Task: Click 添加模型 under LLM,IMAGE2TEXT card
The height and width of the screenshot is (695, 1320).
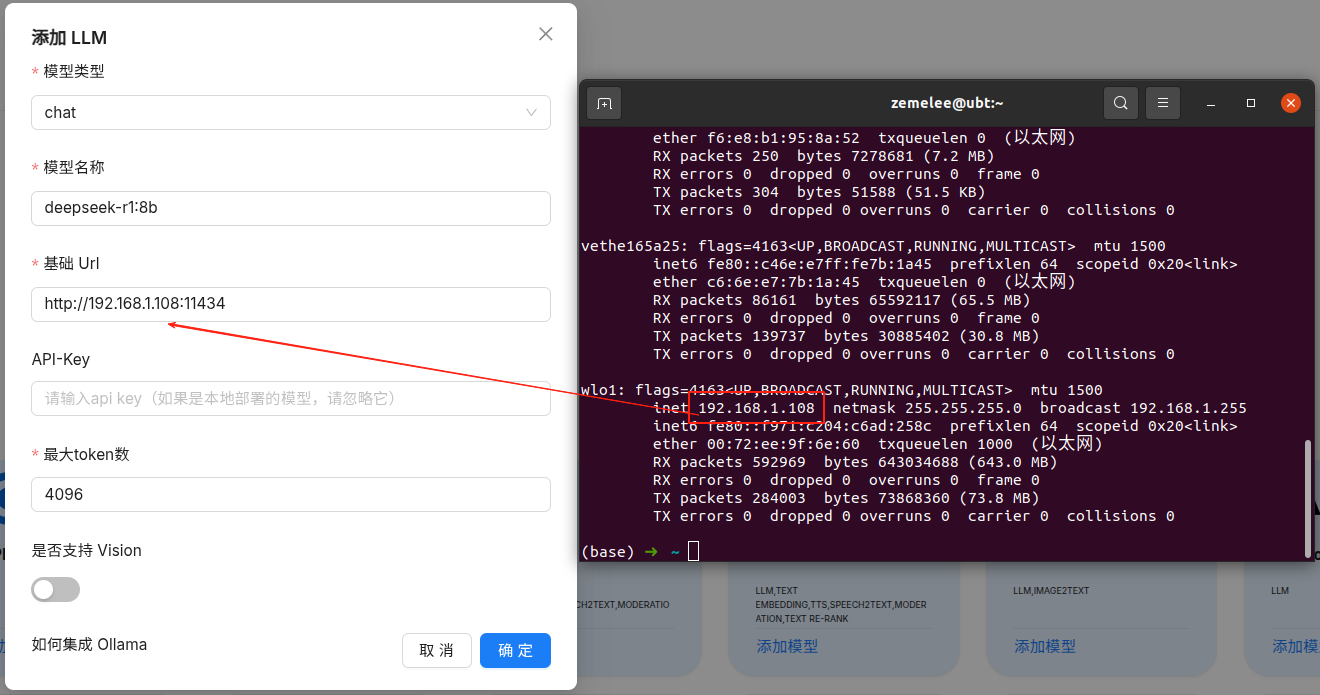Action: click(1045, 647)
